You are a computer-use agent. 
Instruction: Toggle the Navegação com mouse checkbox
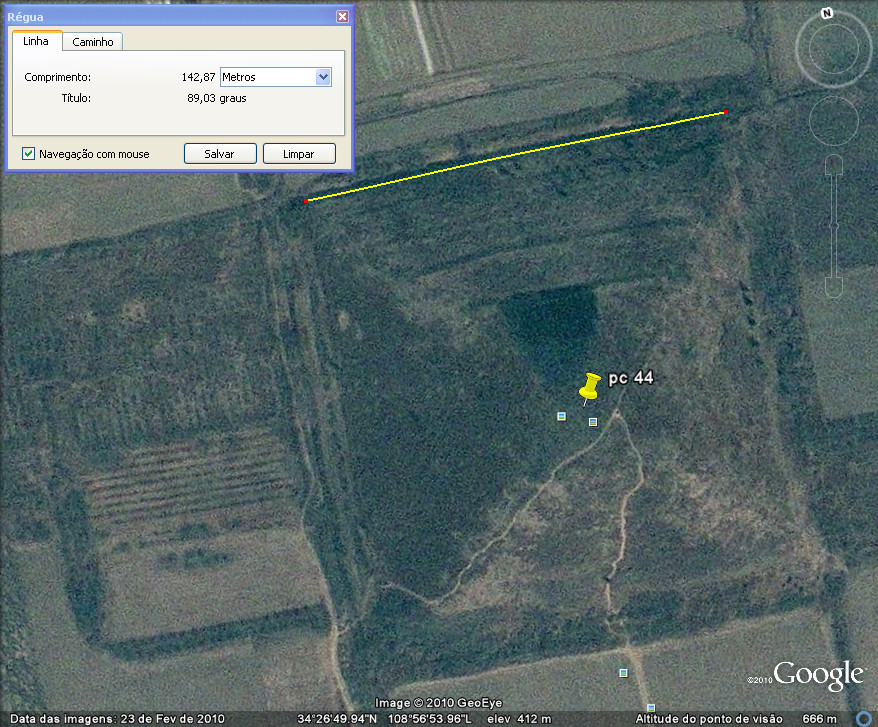[x=29, y=154]
